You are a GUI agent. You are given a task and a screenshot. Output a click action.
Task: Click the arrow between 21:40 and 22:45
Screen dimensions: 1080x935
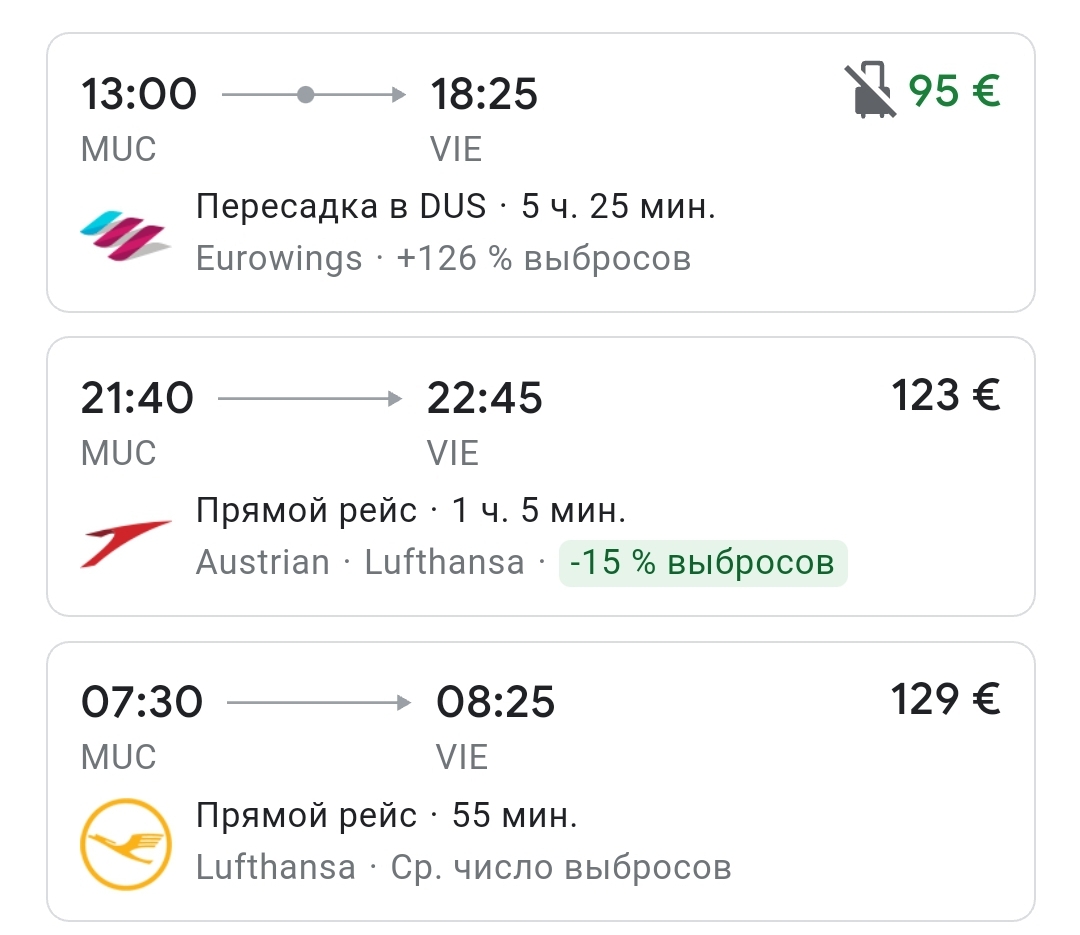310,399
